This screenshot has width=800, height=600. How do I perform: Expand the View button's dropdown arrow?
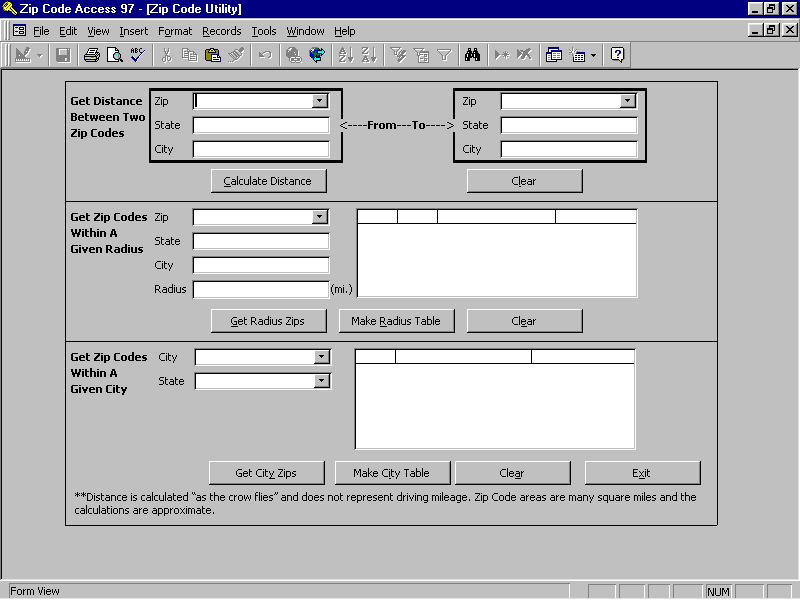coord(39,55)
